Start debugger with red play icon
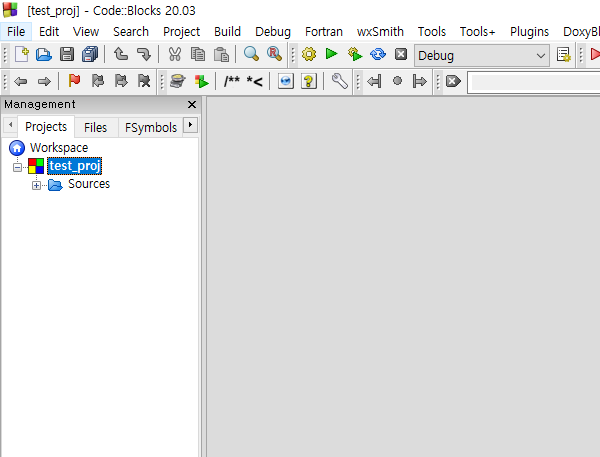600x457 pixels. (x=595, y=54)
